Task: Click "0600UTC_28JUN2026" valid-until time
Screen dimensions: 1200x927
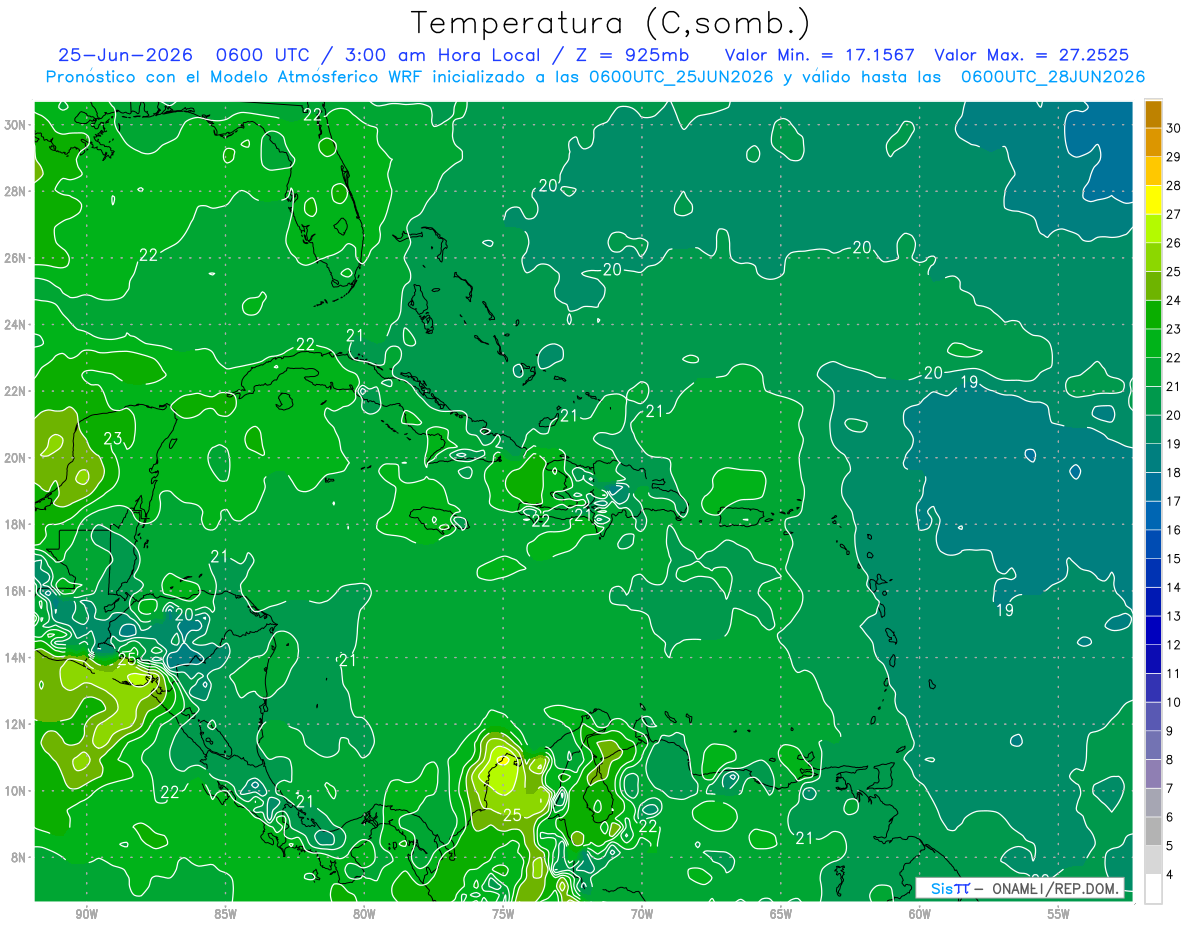Action: click(1053, 77)
